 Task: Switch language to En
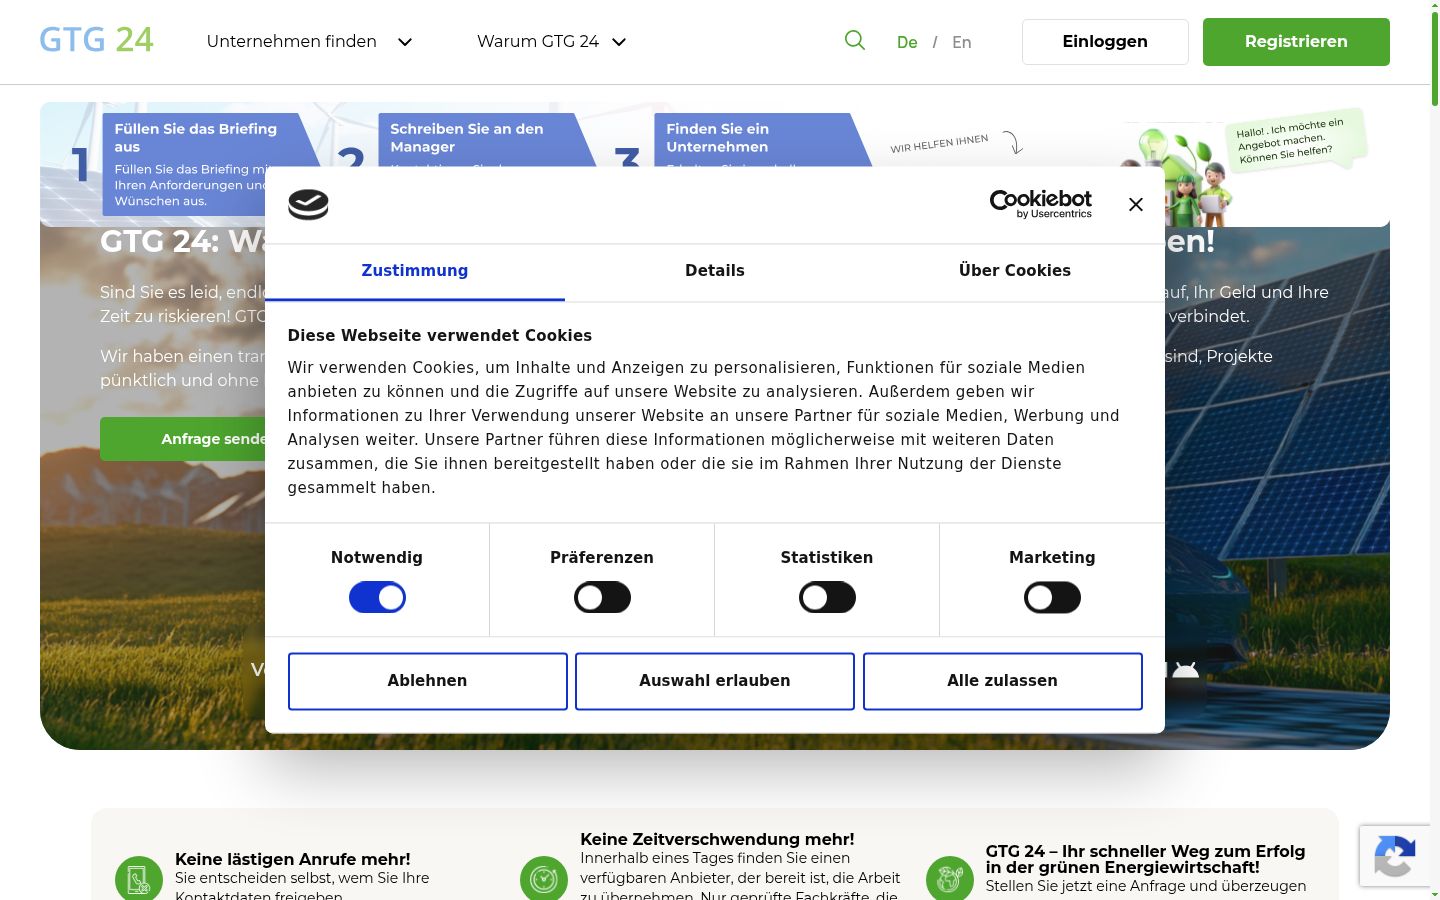[x=962, y=42]
